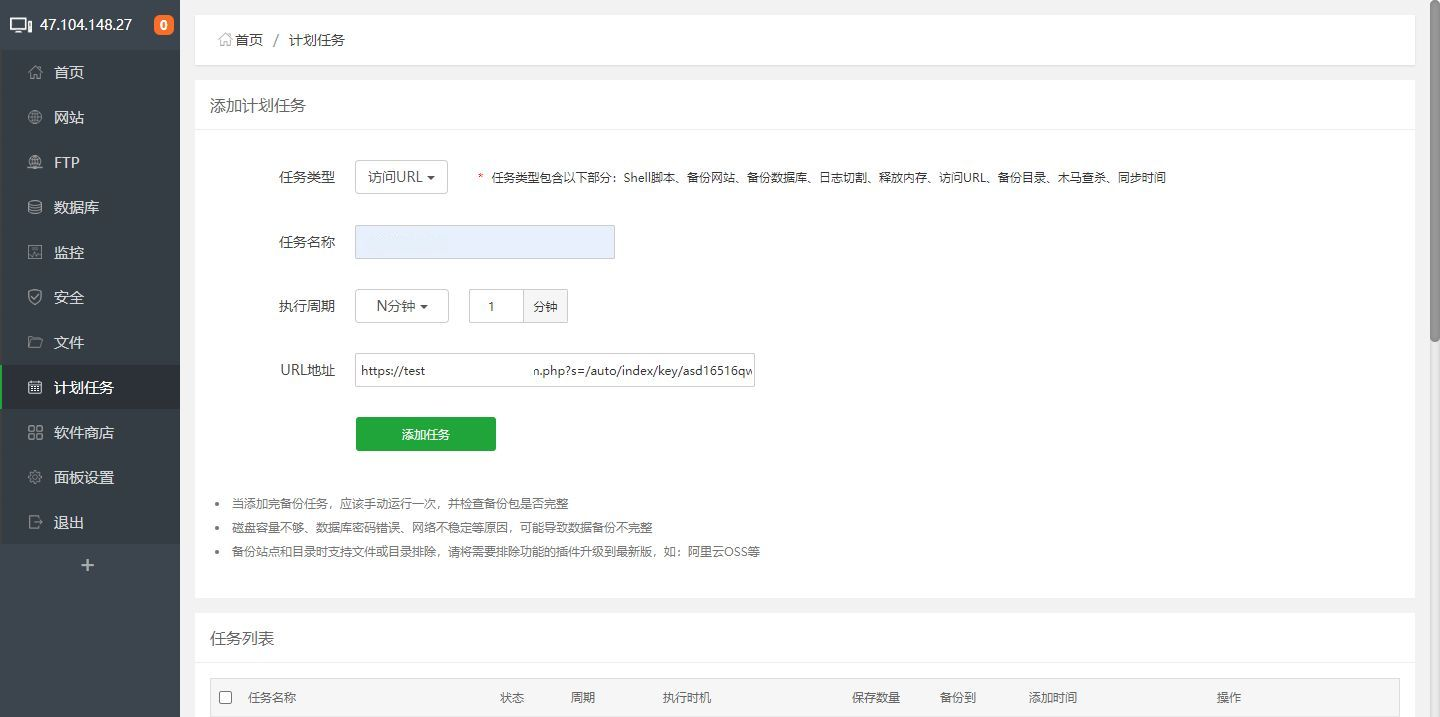1440x717 pixels.
Task: Click the green 添加任务 button
Action: [426, 434]
